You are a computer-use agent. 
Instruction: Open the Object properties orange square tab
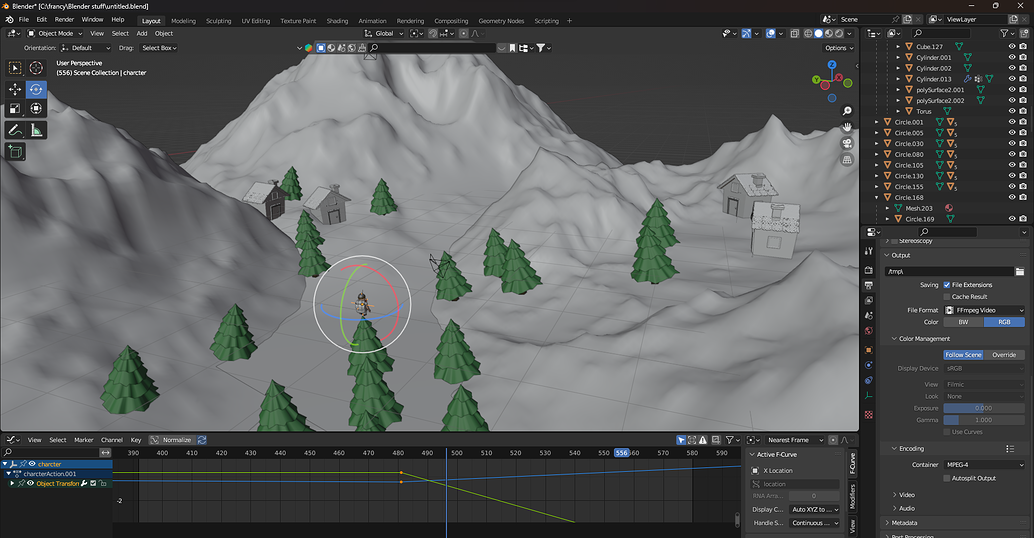tap(868, 350)
